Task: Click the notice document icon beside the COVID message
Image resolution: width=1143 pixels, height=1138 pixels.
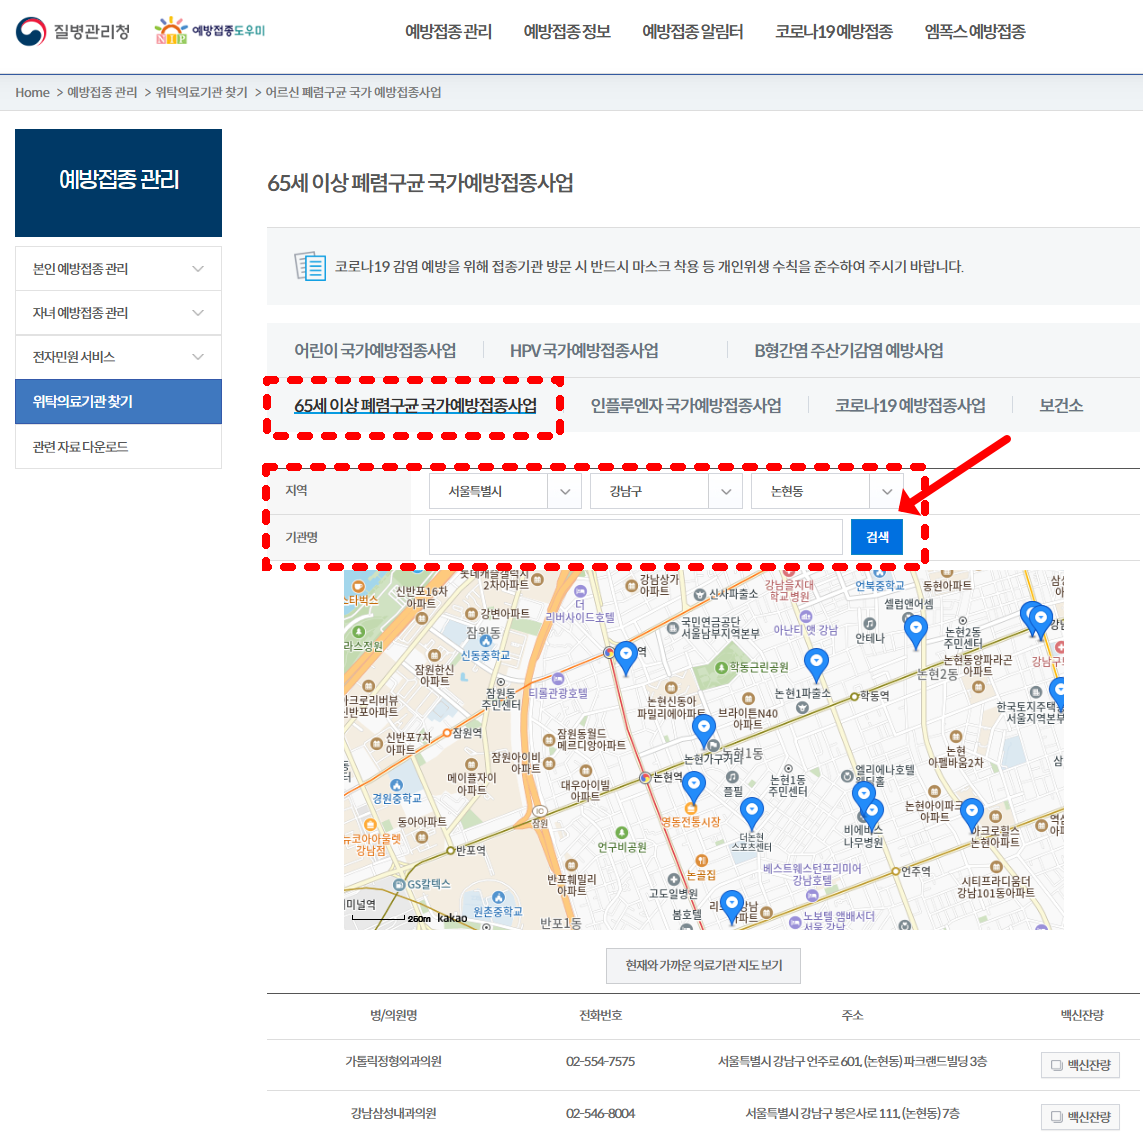Action: click(x=310, y=266)
